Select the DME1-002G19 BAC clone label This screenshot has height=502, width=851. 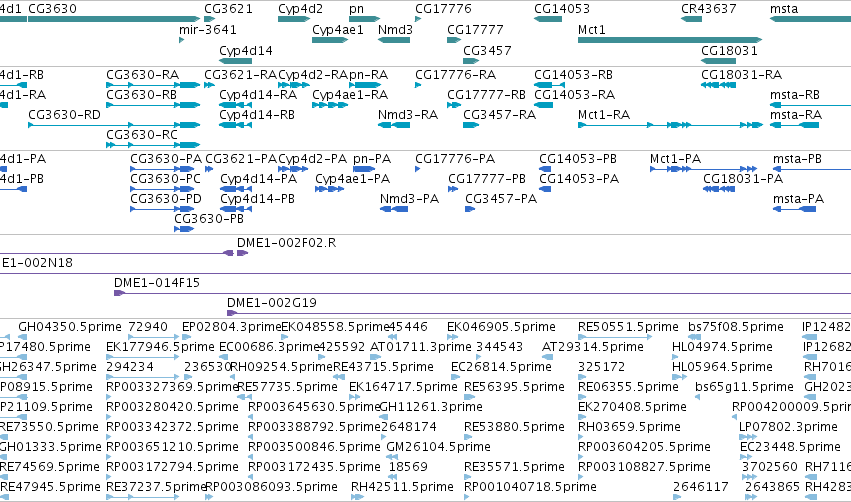272,303
